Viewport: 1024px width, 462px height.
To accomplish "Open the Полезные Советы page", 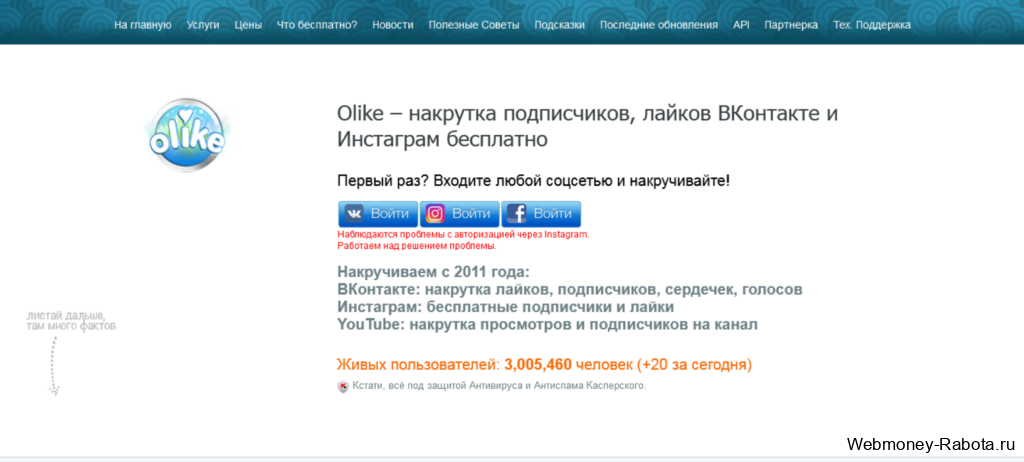I will tap(474, 25).
